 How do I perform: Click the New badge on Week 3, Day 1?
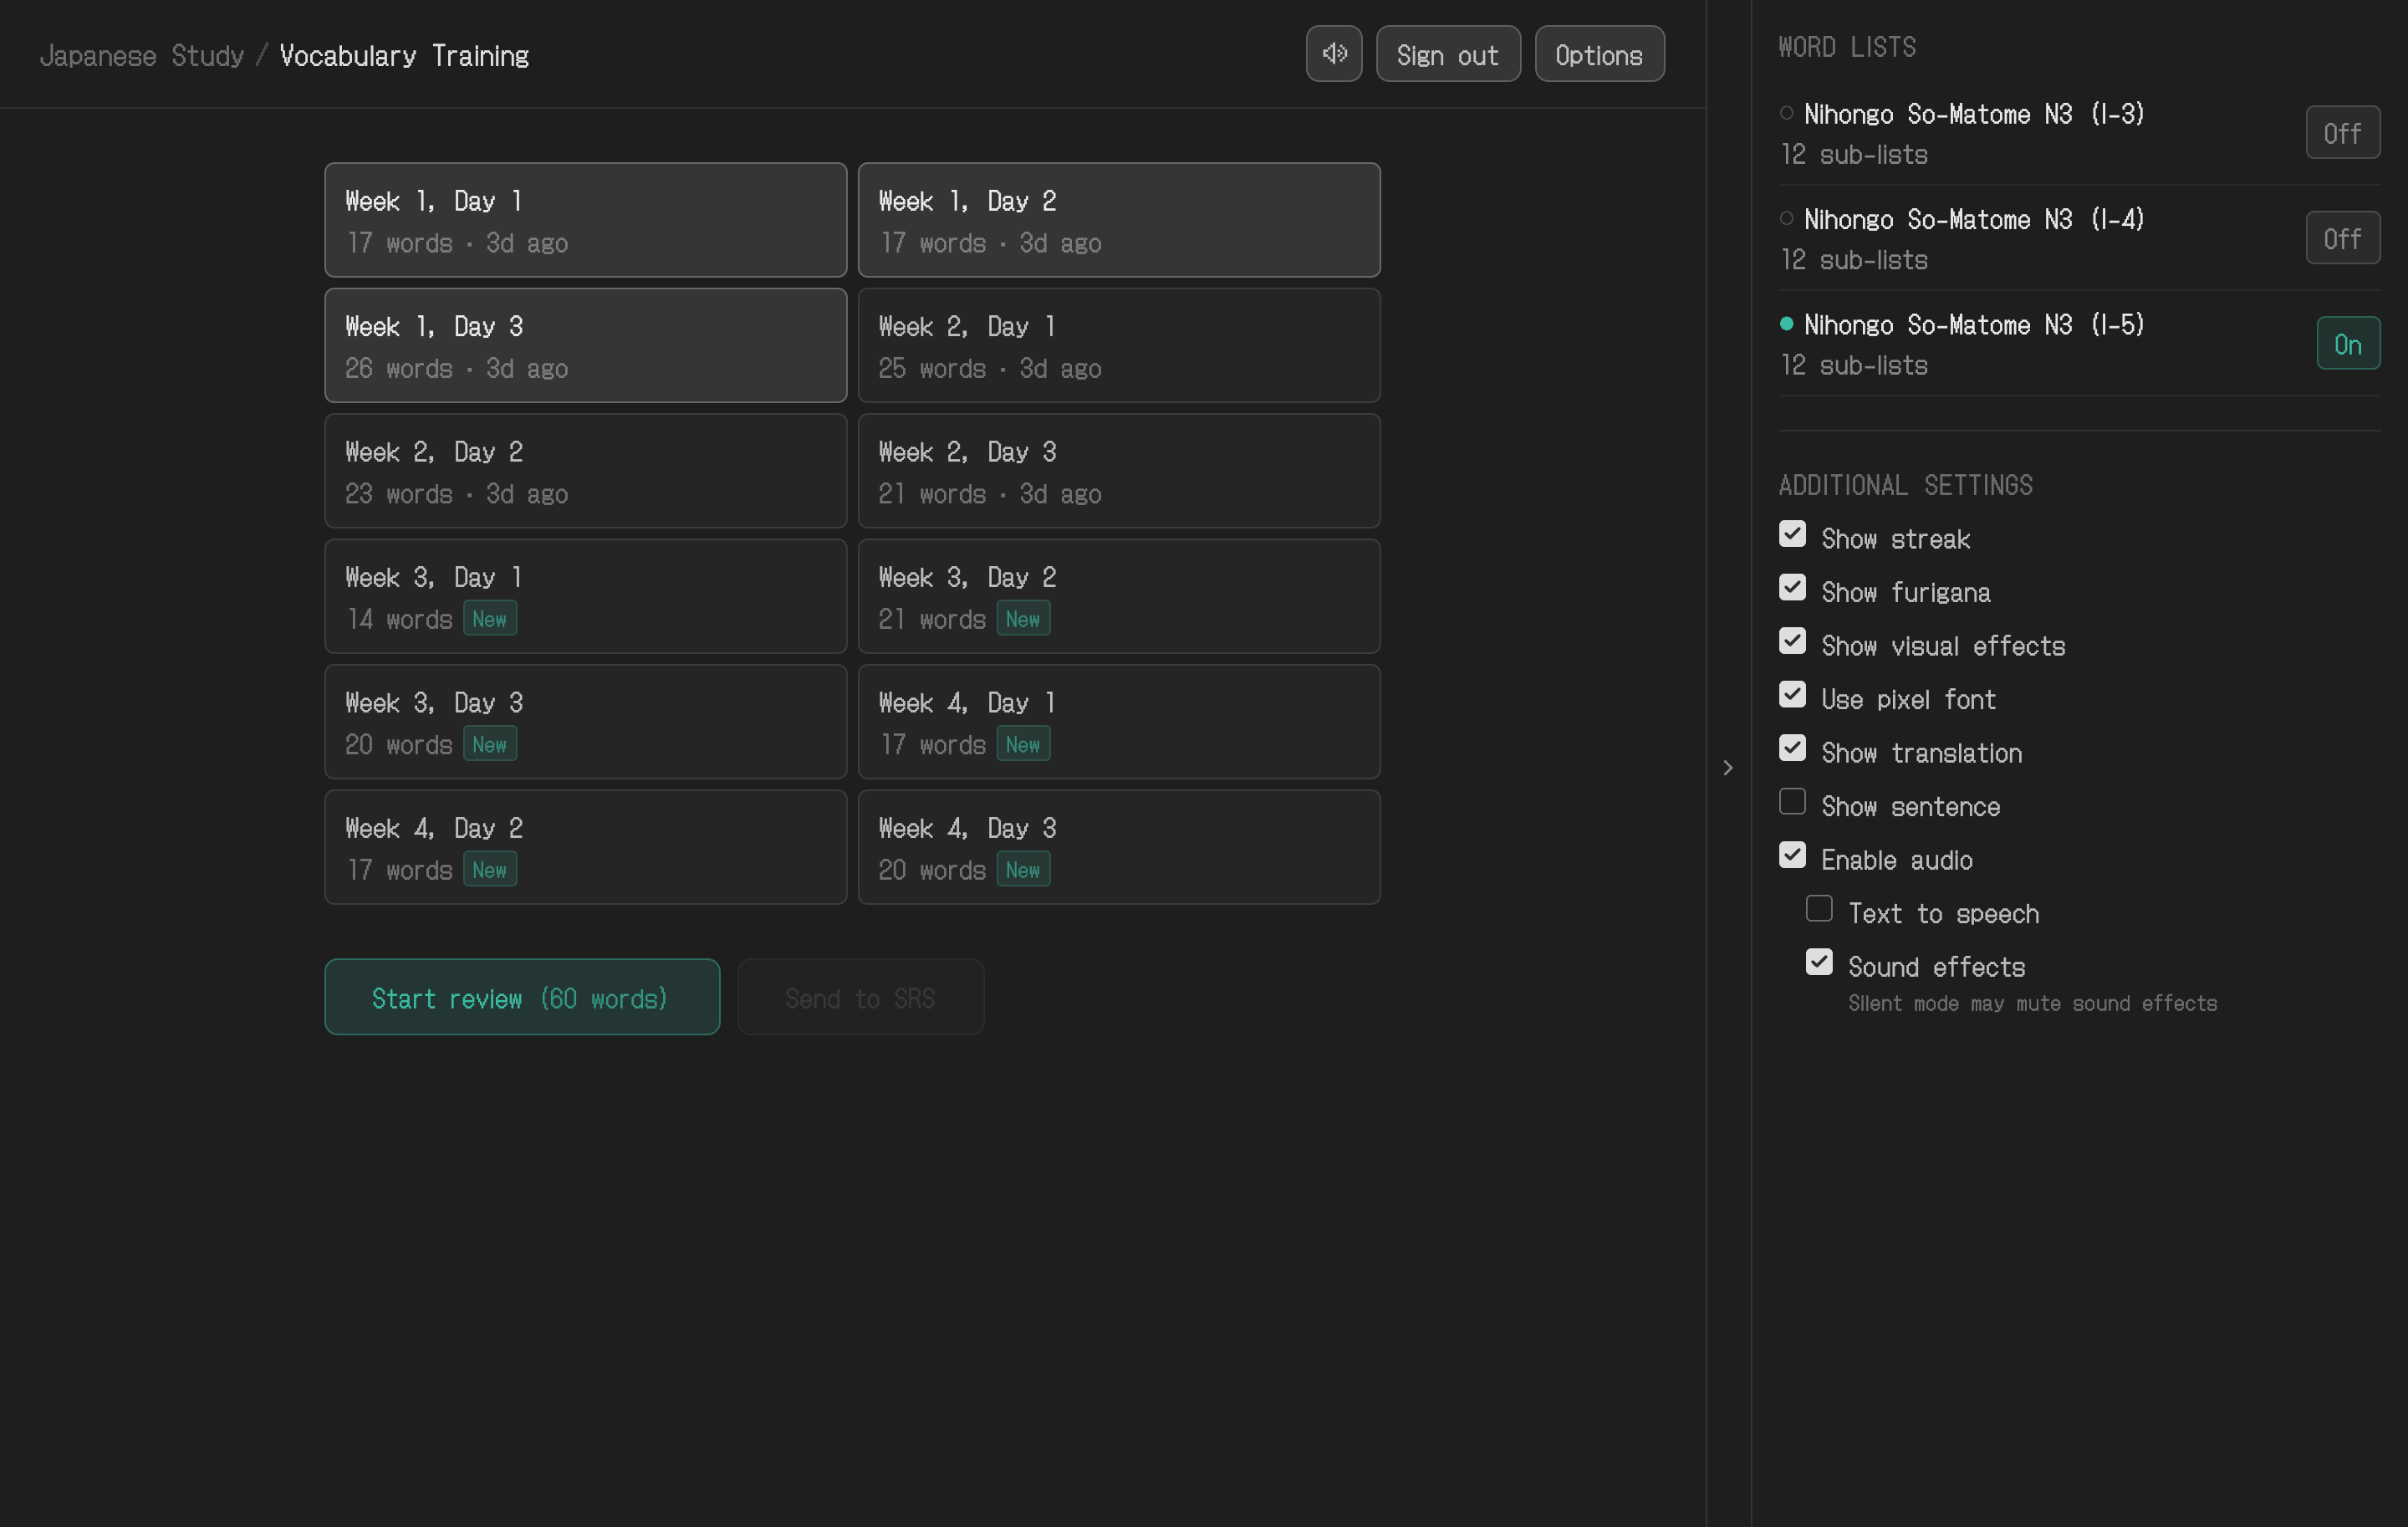pos(490,619)
